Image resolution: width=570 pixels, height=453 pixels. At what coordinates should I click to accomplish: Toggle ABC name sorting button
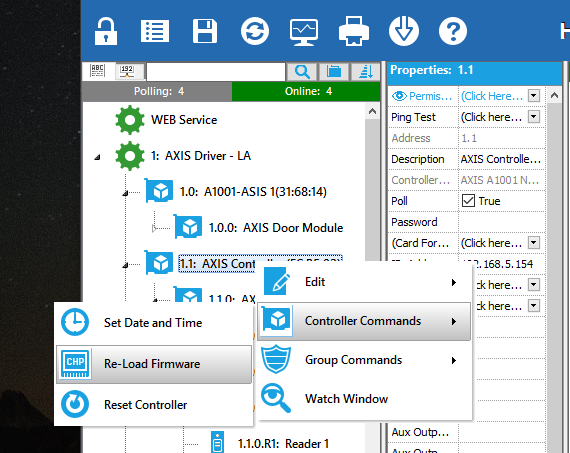(x=97, y=71)
